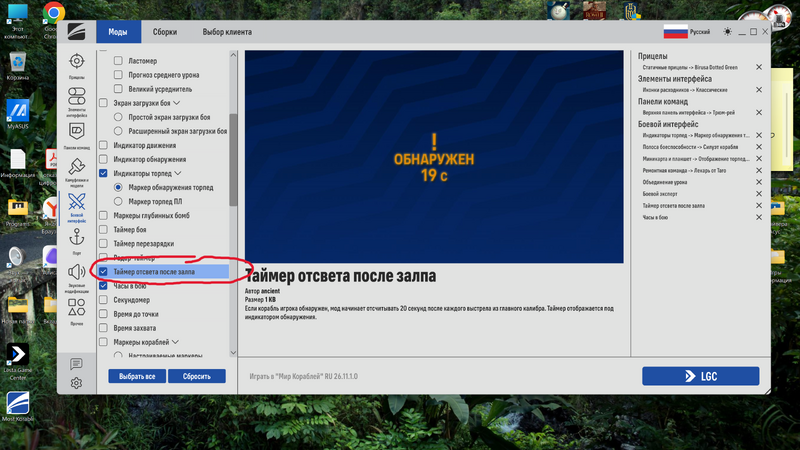
Task: Select Простой экран загрузки боя option
Action: [118, 117]
